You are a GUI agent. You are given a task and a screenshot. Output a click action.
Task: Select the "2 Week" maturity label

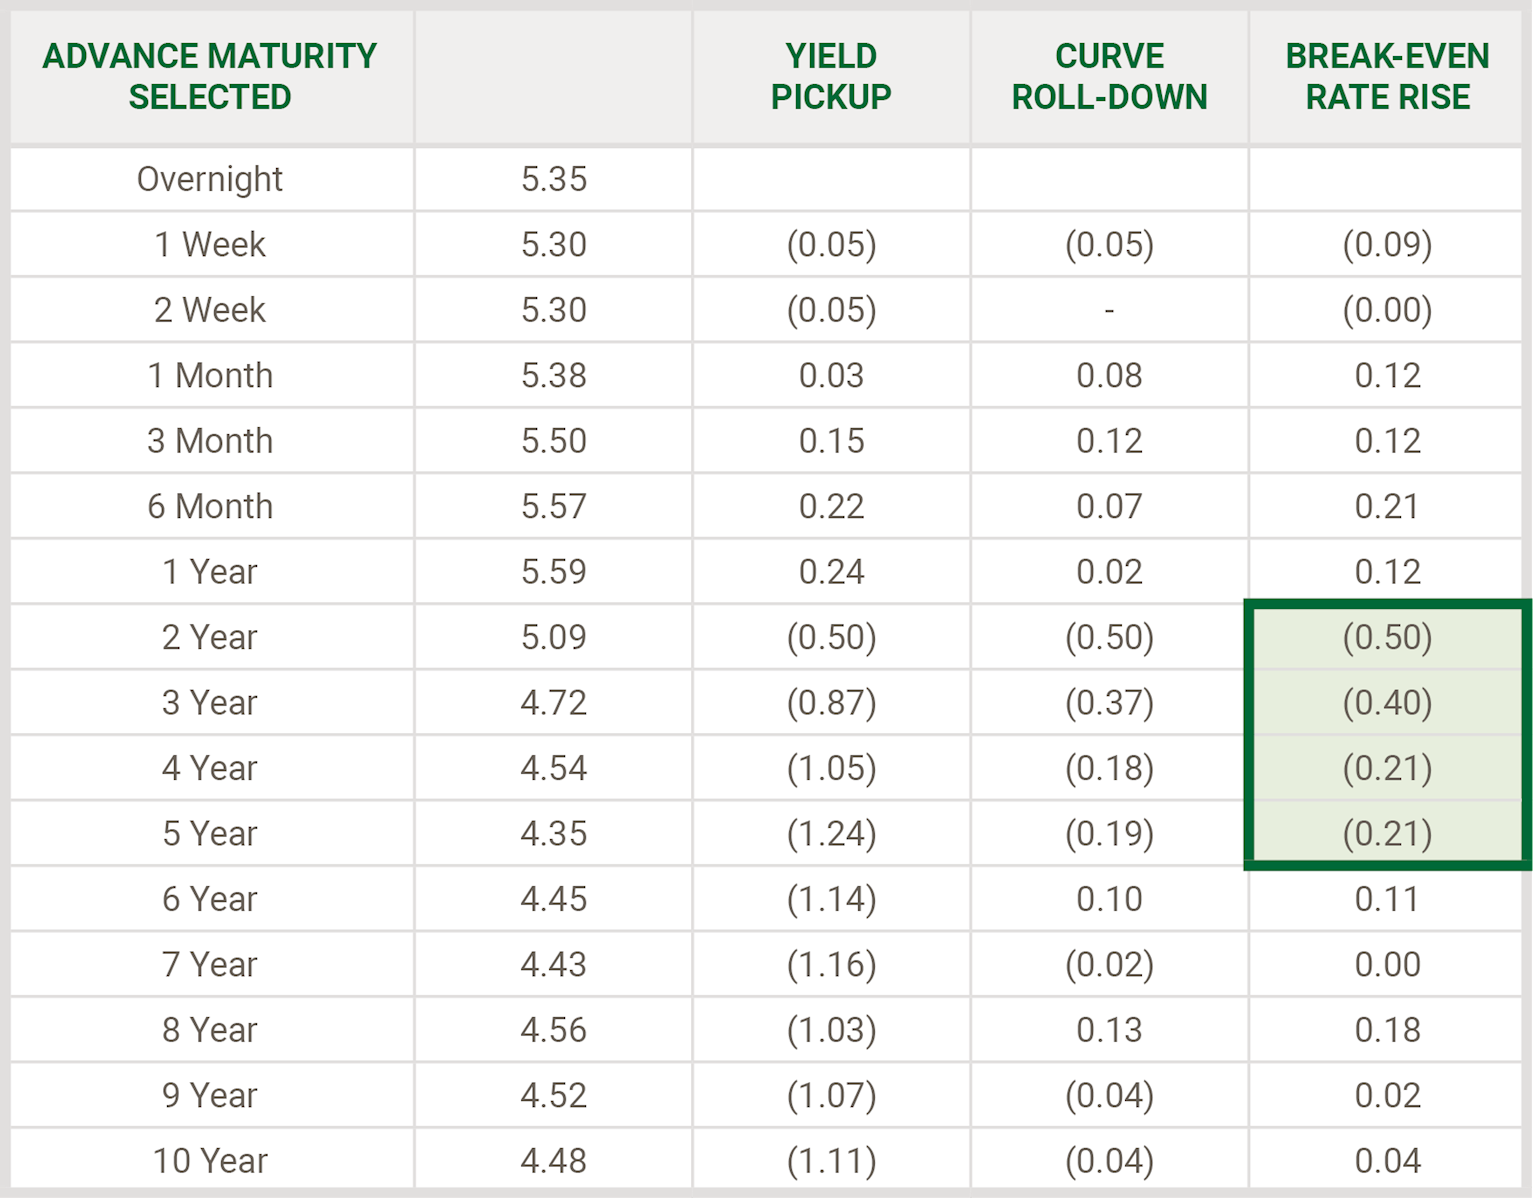210,310
